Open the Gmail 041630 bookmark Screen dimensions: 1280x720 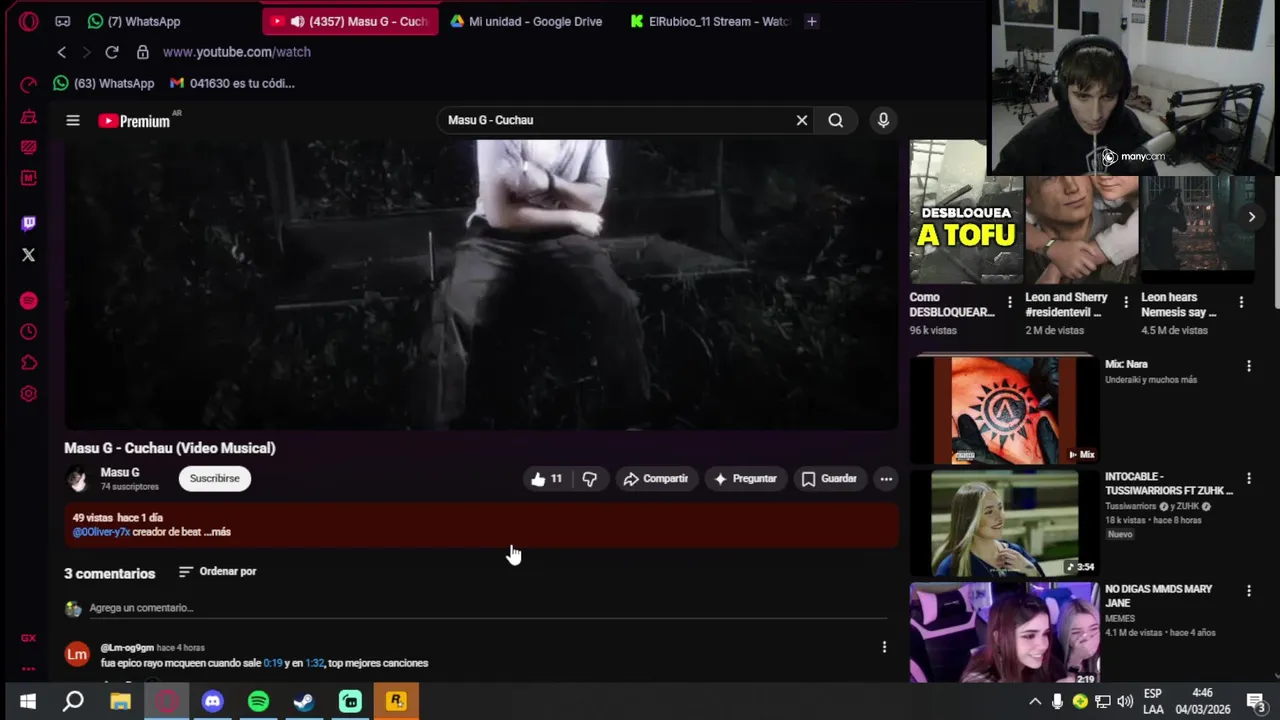[x=232, y=83]
